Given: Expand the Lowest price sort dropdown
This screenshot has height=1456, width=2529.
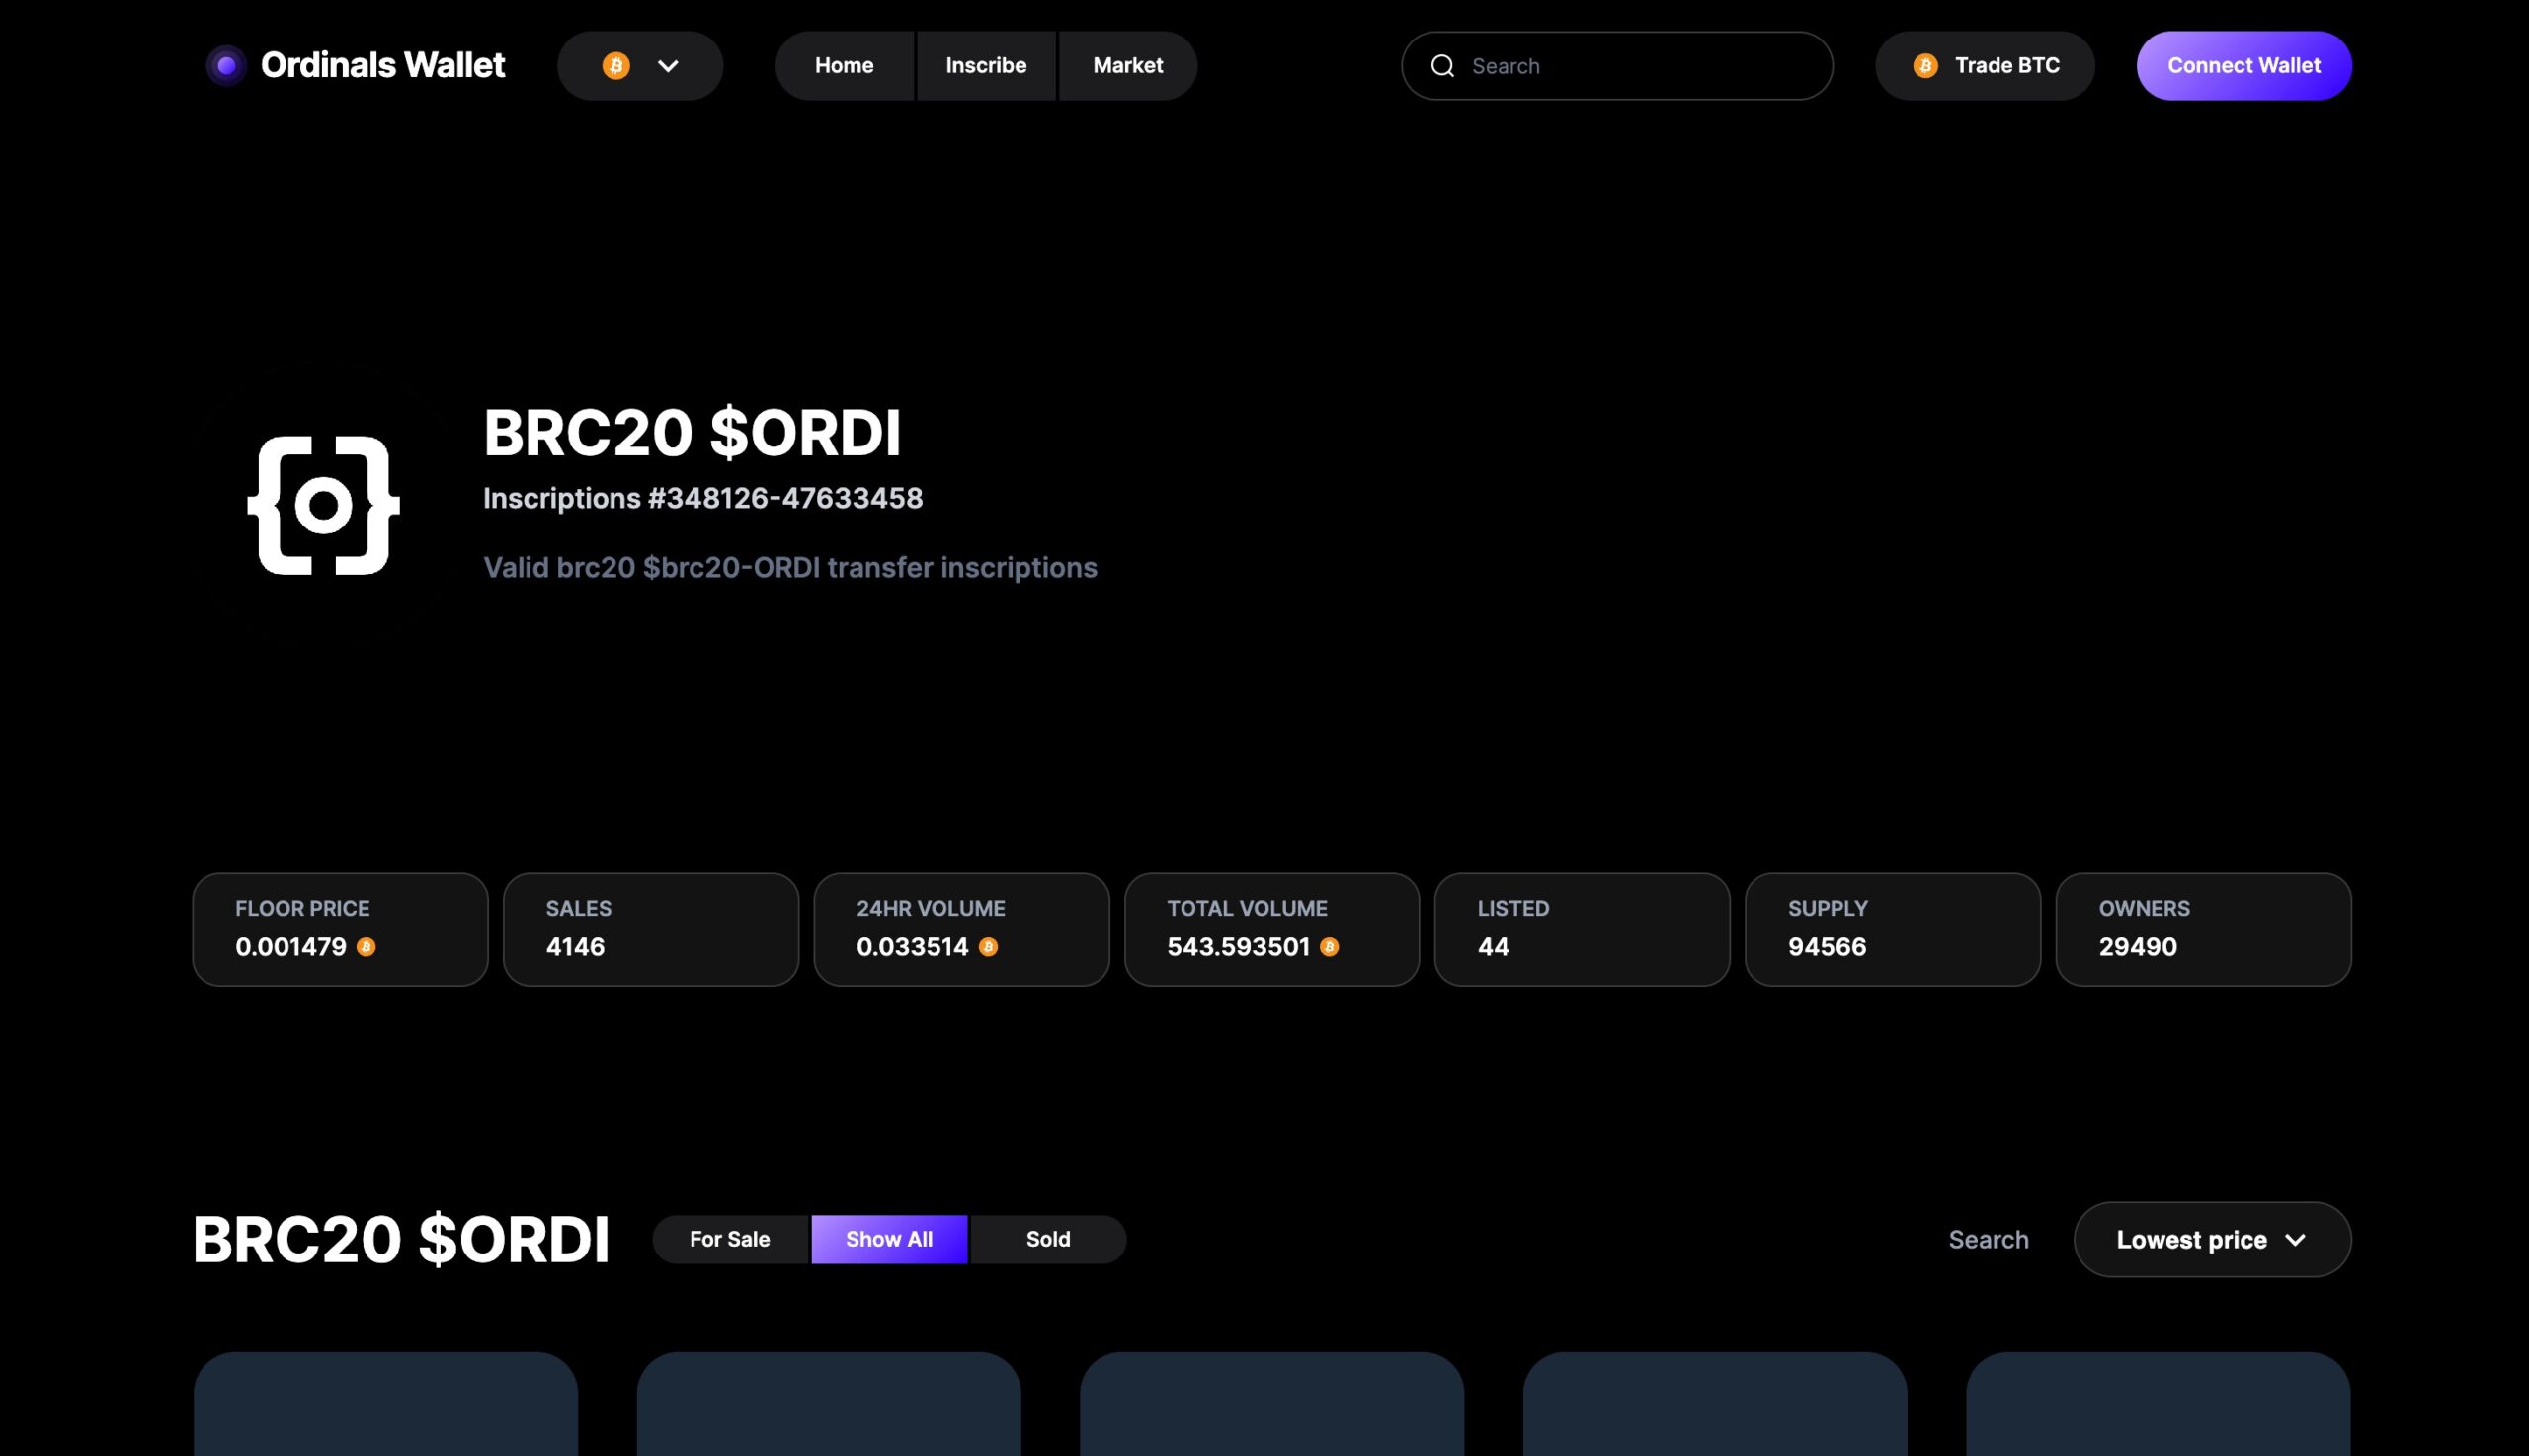Looking at the screenshot, I should click(x=2213, y=1239).
